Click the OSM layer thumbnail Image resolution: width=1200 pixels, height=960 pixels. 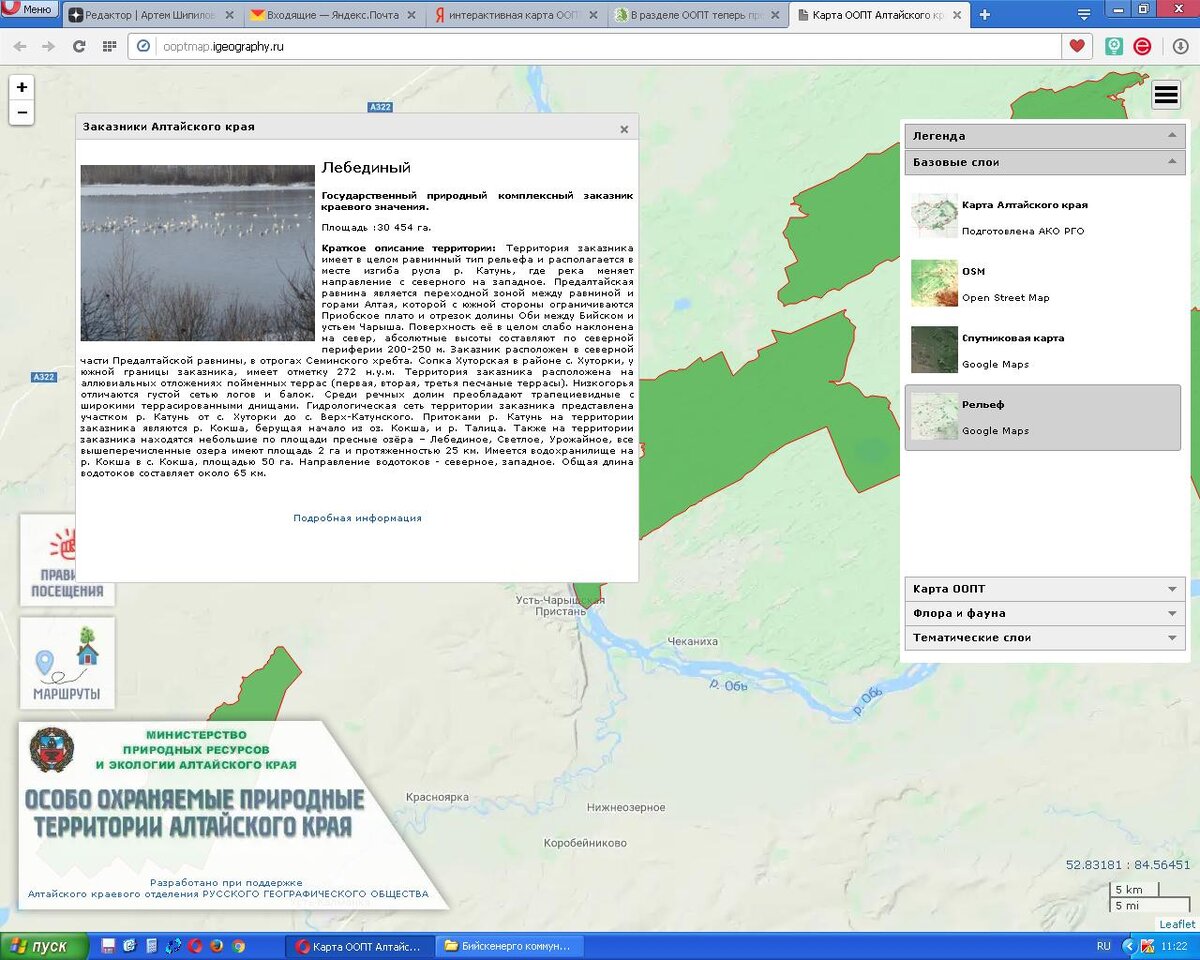934,283
